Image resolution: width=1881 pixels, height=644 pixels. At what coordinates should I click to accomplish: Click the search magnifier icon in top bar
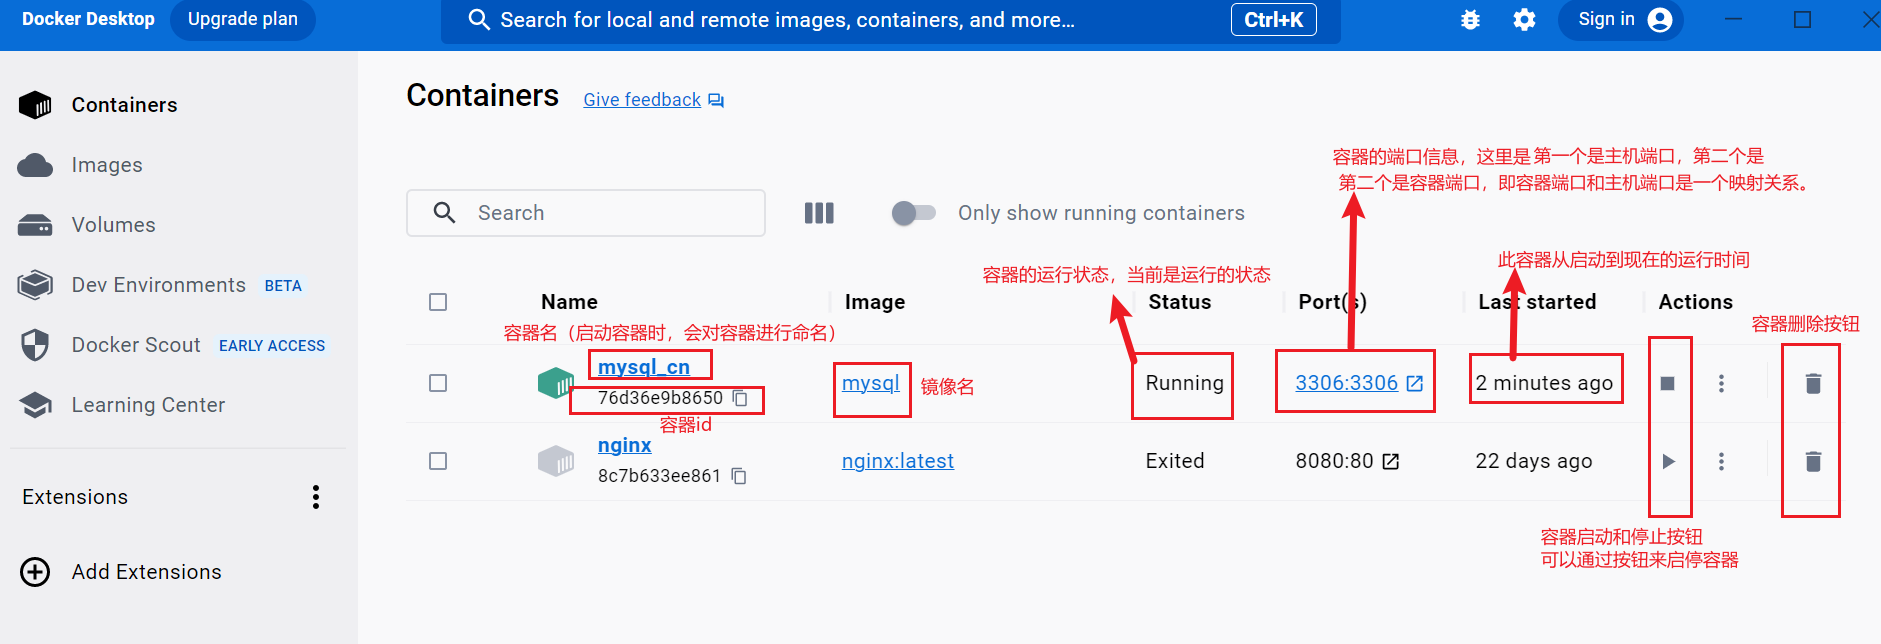click(479, 20)
